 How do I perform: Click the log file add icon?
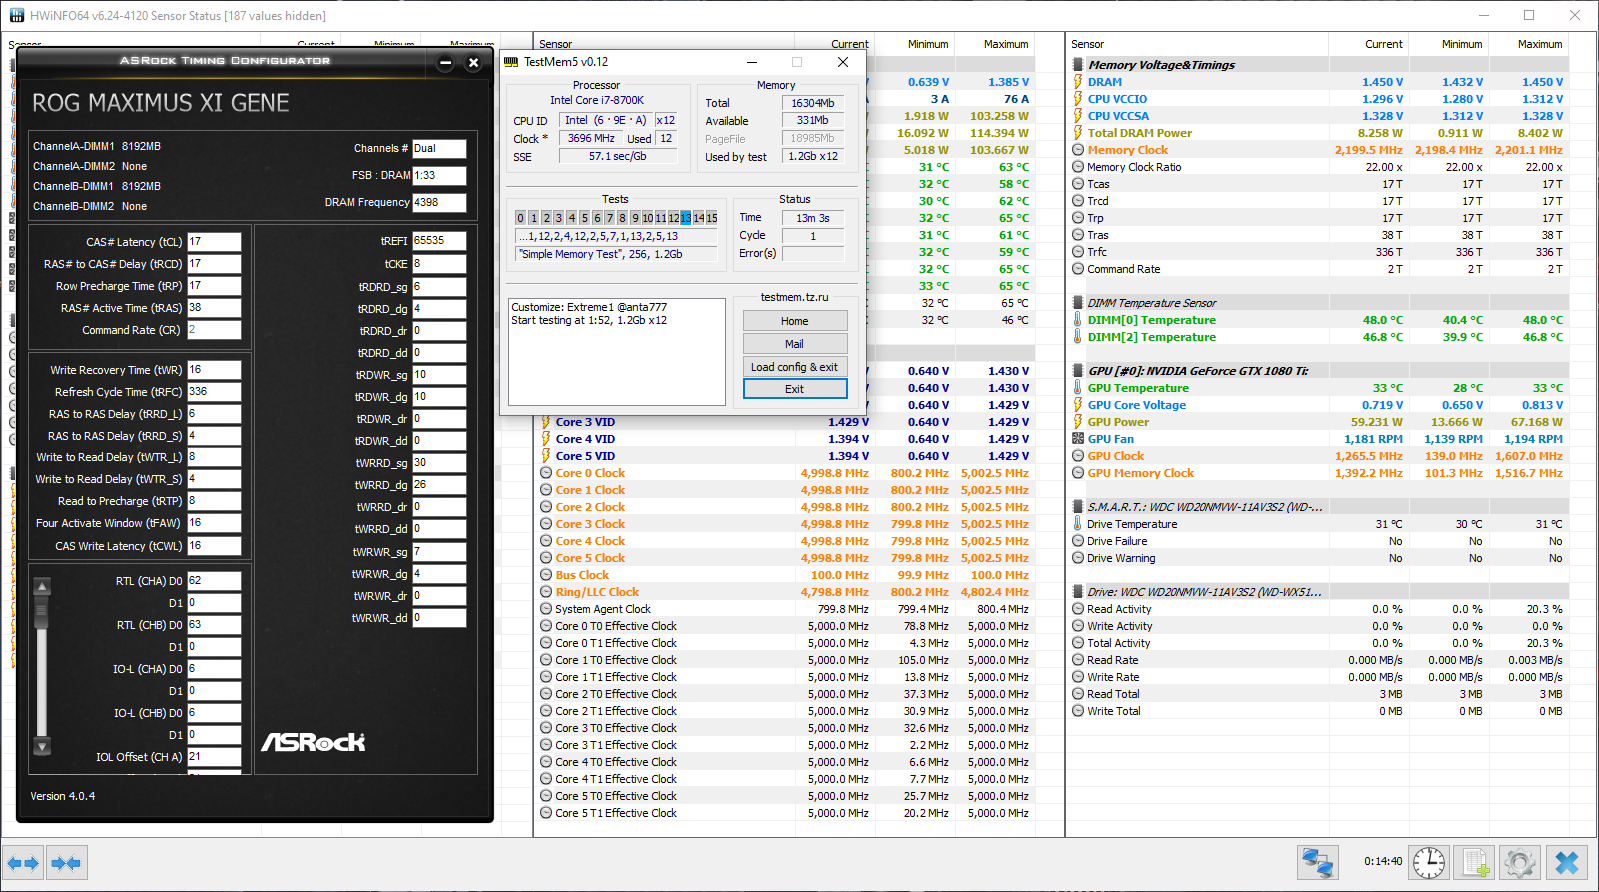(x=1475, y=862)
